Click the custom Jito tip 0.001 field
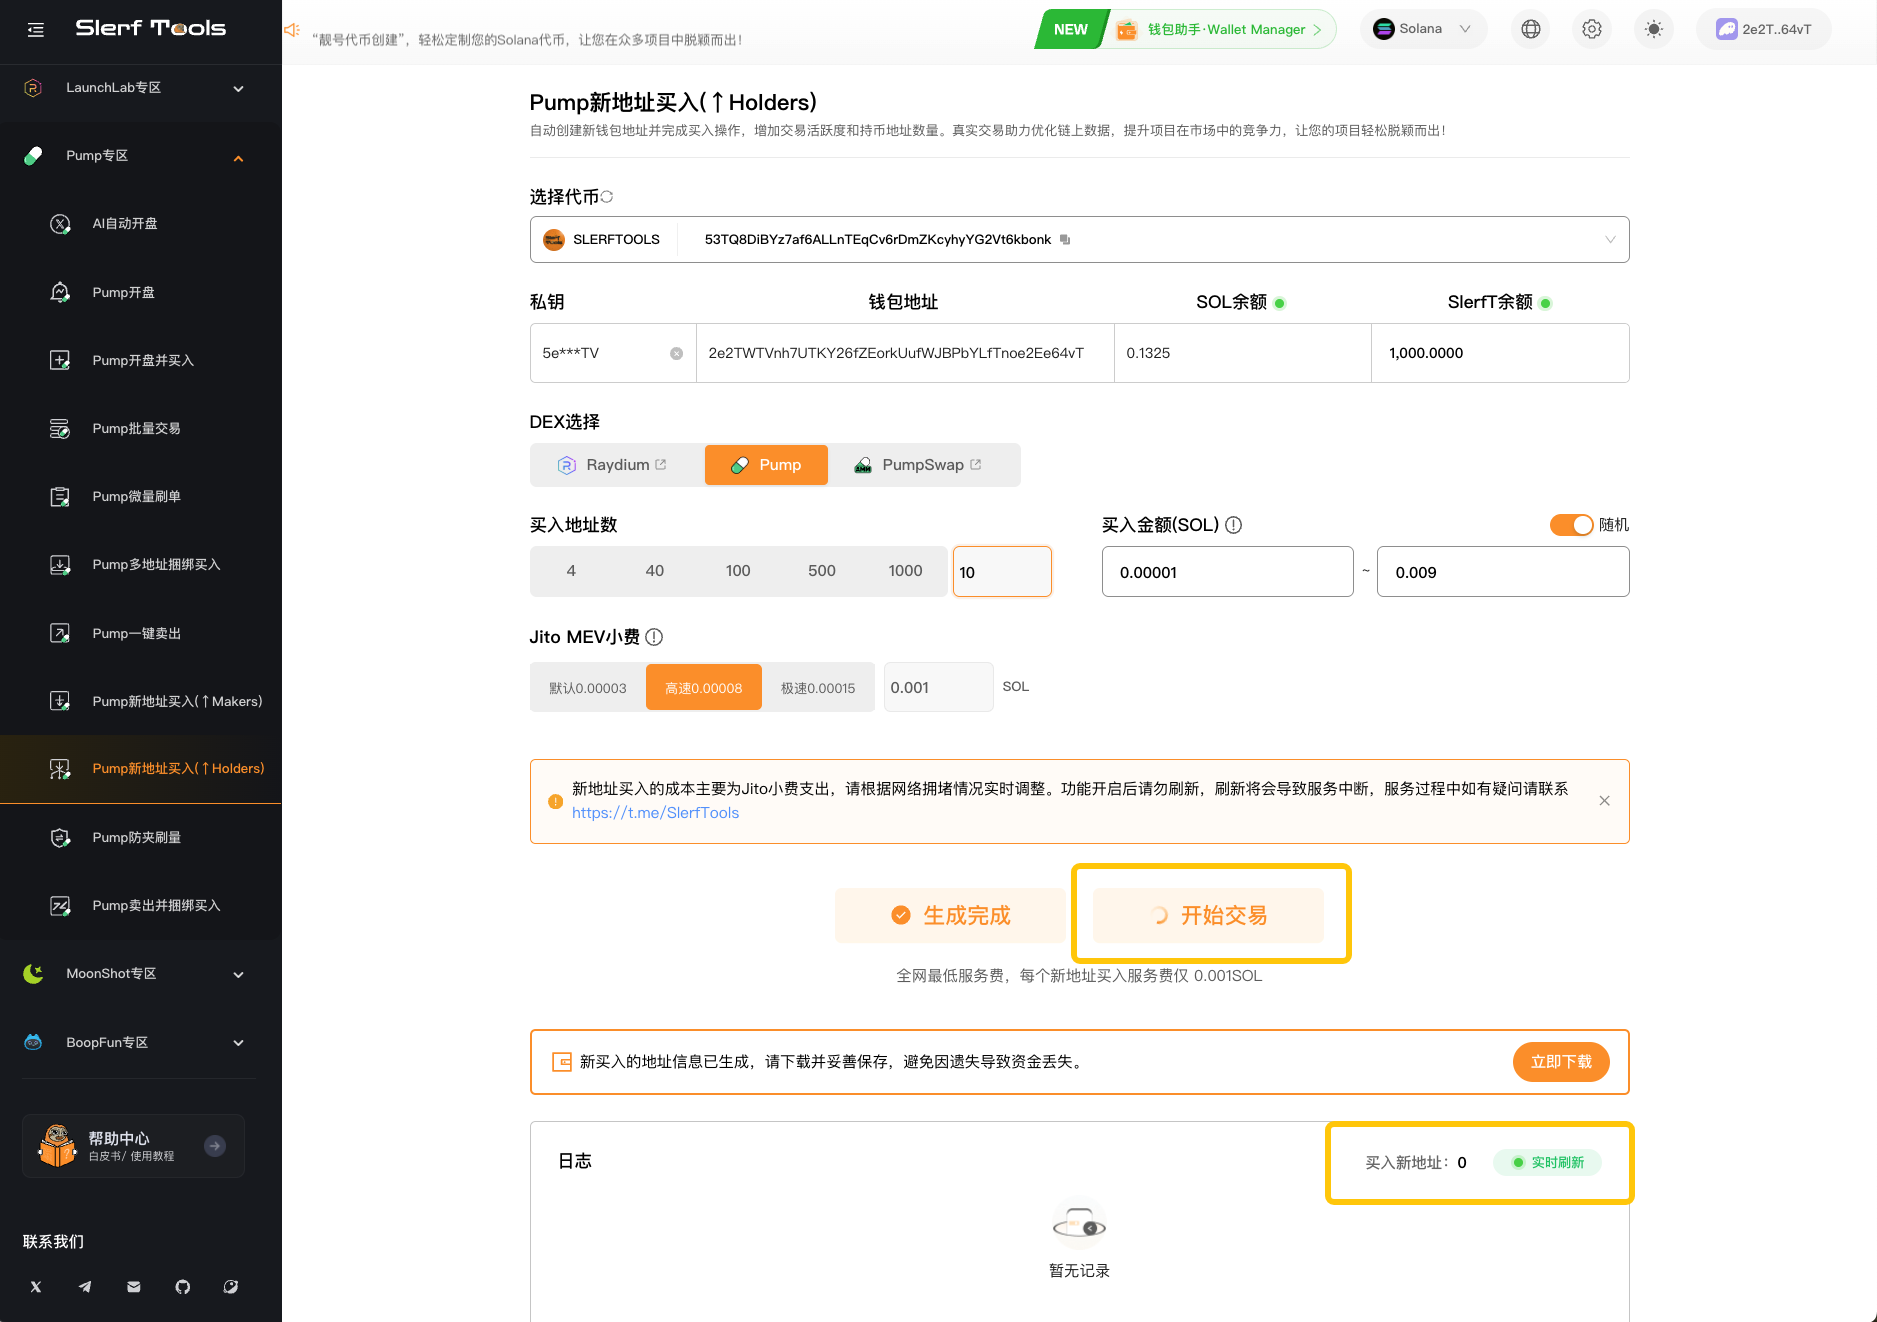 (938, 688)
